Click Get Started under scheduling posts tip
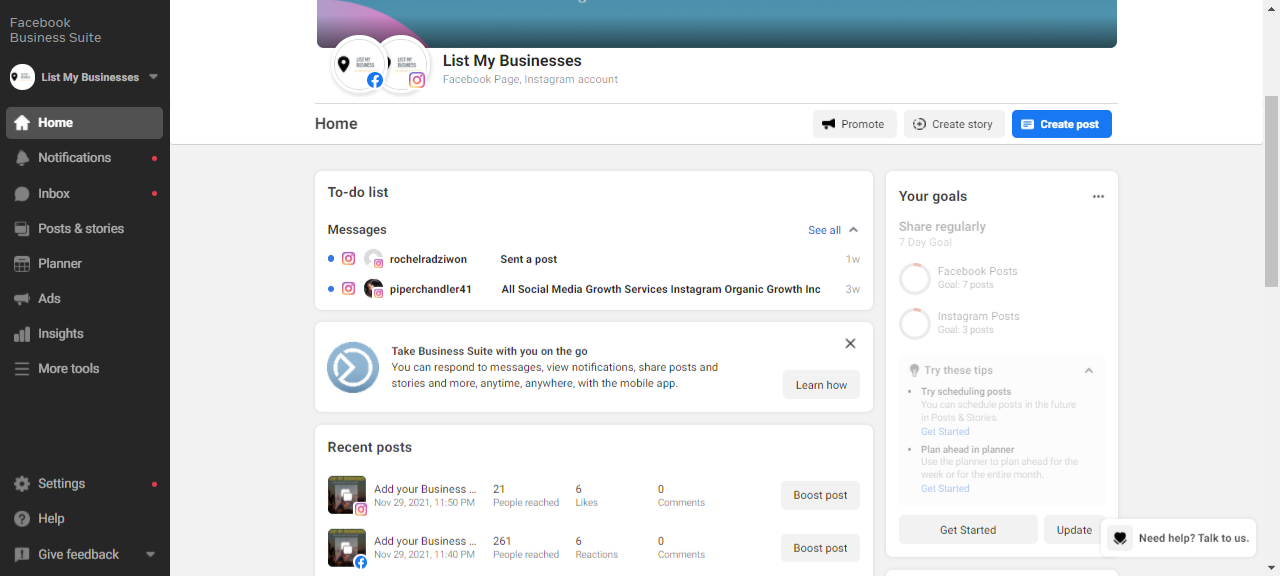This screenshot has width=1280, height=576. [945, 432]
